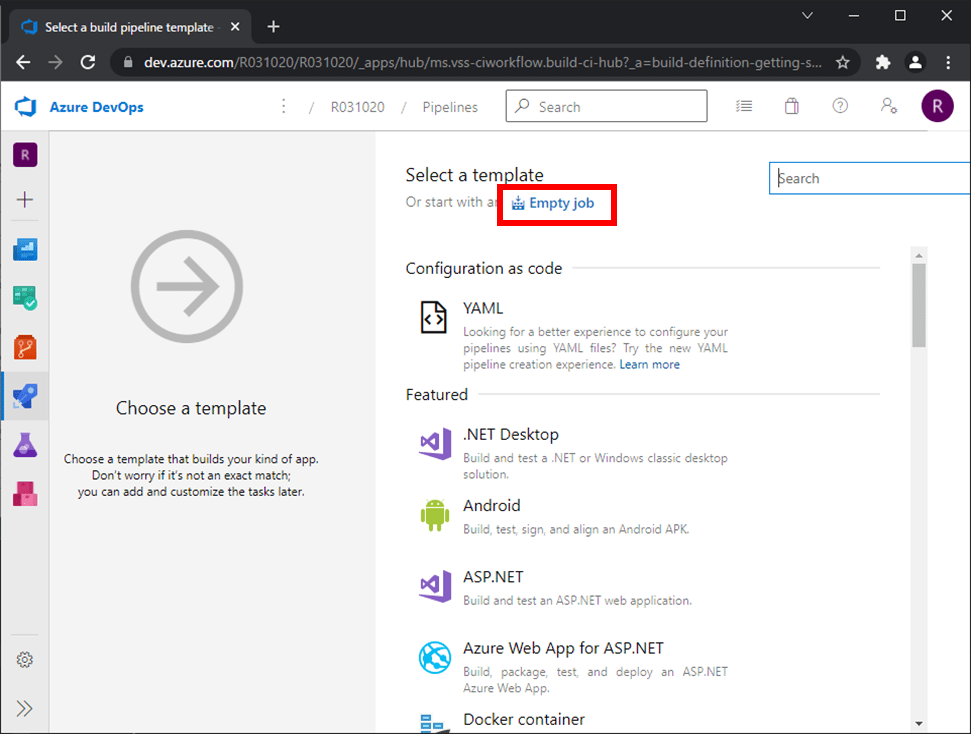Focus the template Search field

[869, 178]
